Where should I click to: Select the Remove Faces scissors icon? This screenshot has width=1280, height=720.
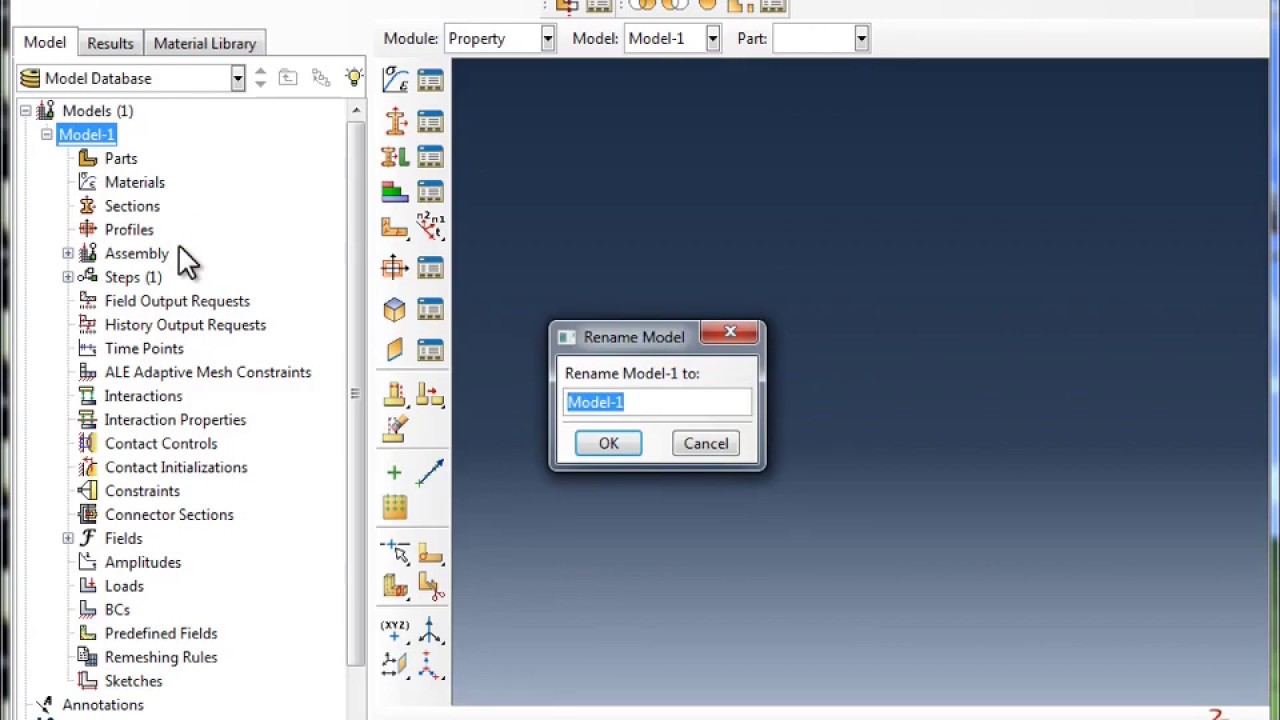430,587
